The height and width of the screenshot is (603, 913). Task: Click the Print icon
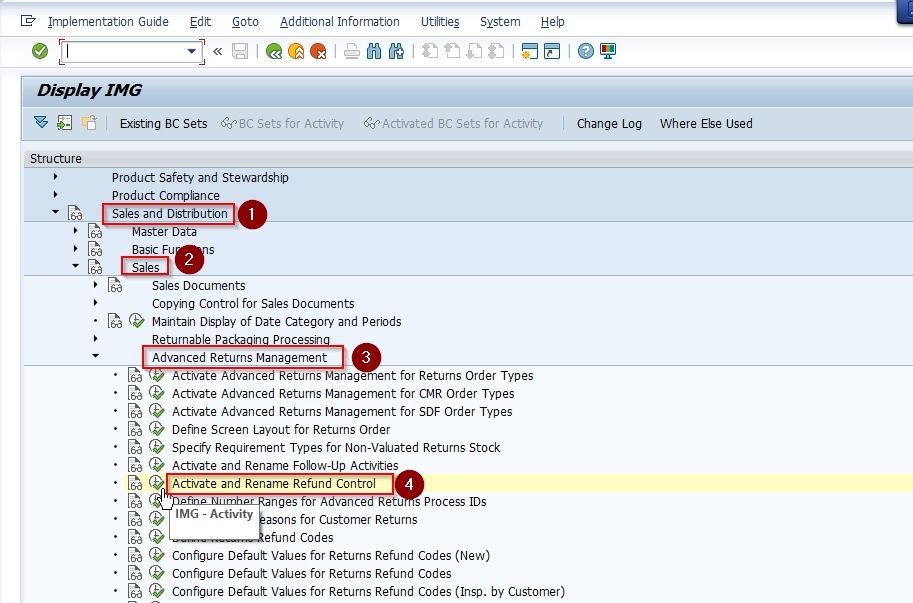[351, 51]
